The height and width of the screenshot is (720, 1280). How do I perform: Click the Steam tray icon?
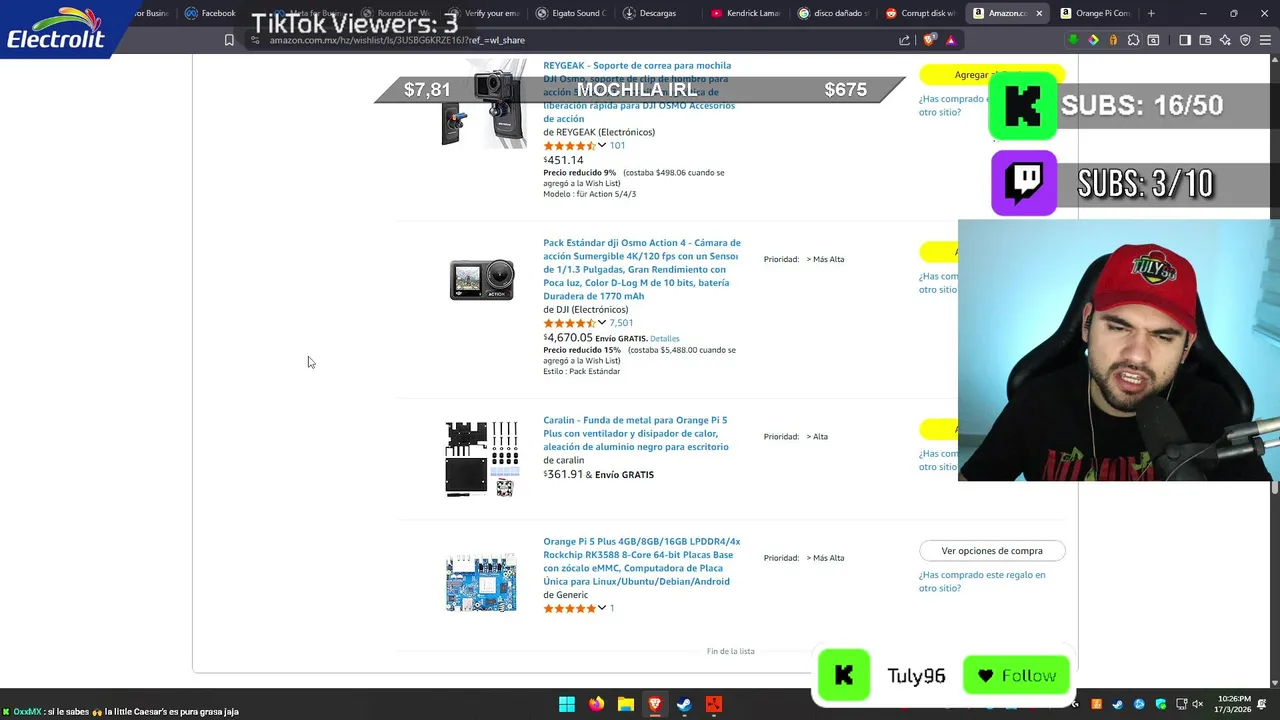pyautogui.click(x=1118, y=705)
